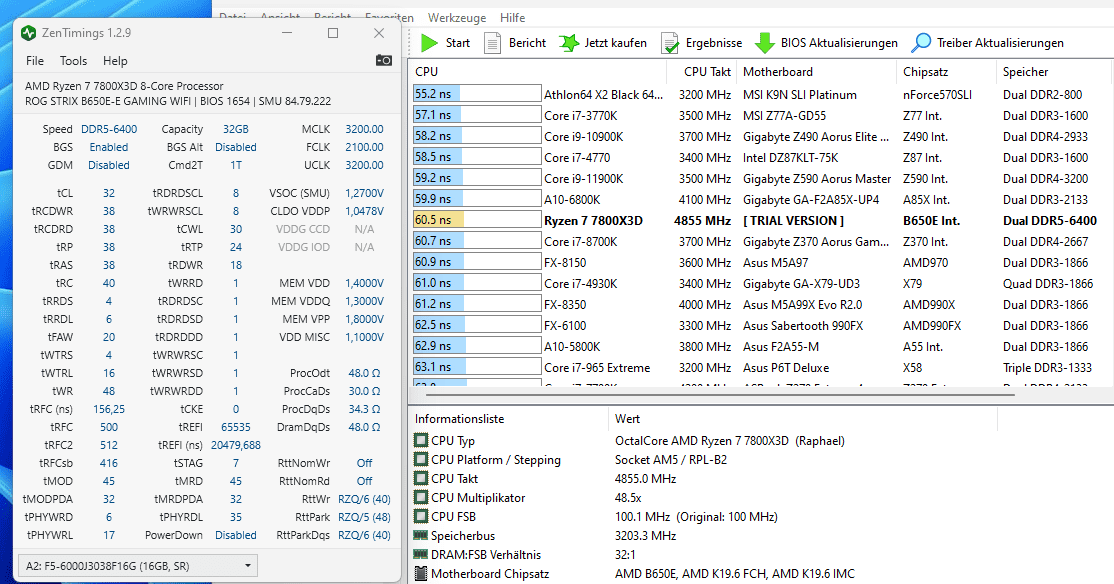Open the Werkzeuge menu
Image resolution: width=1114 pixels, height=584 pixels.
(457, 18)
